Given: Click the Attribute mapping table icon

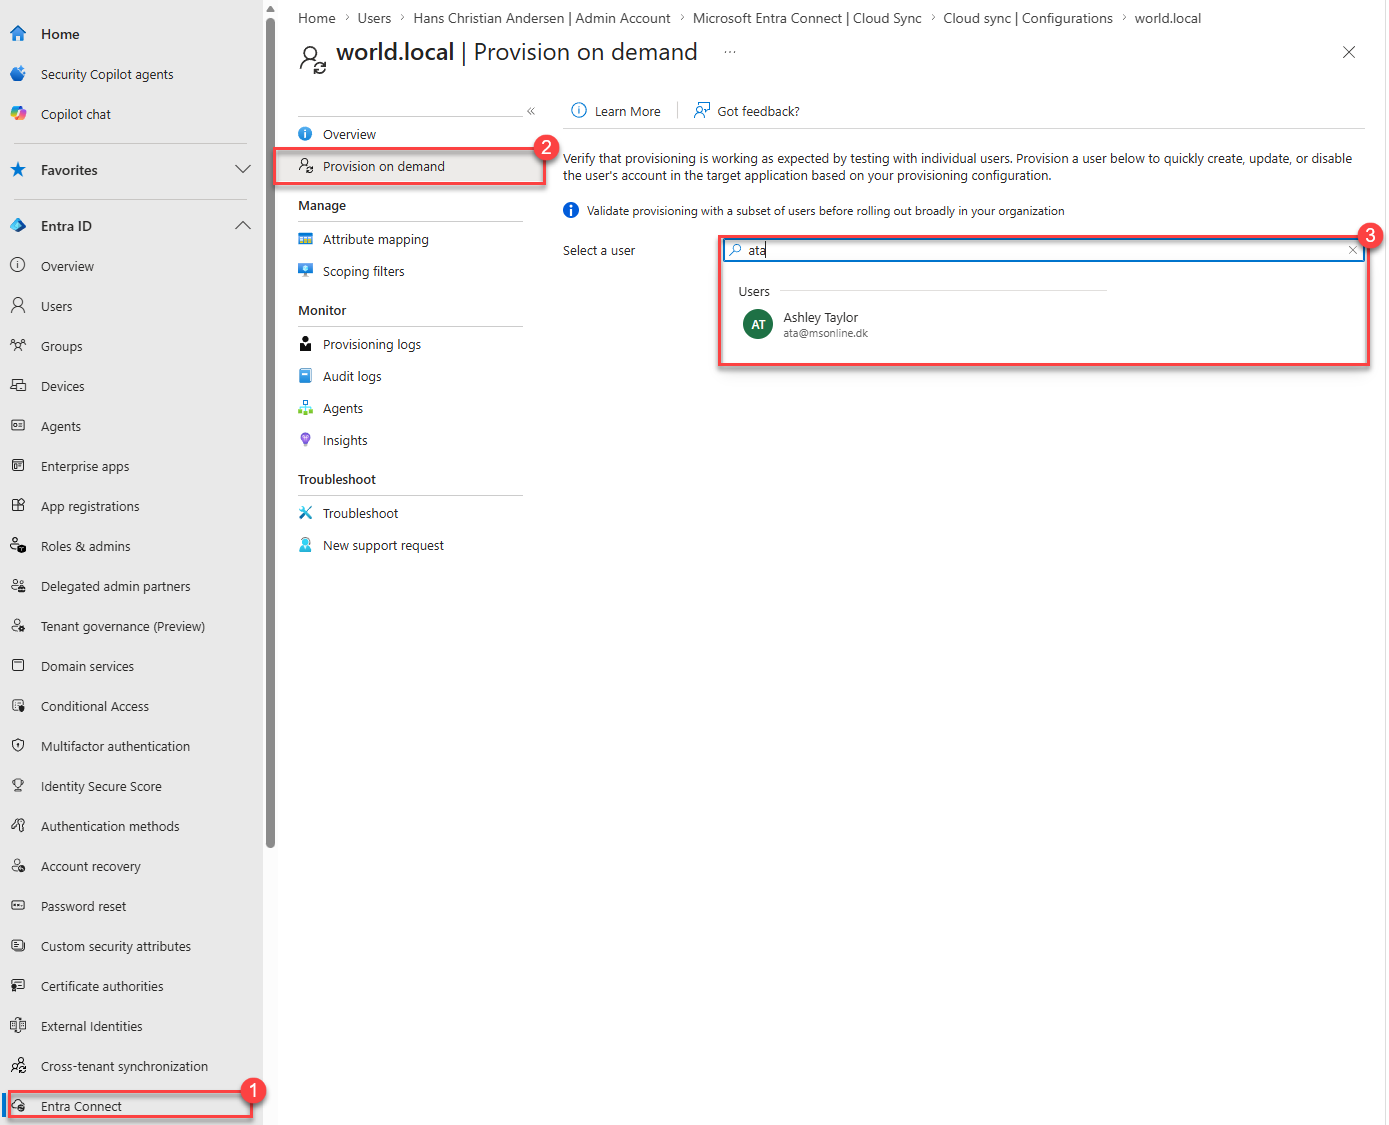Looking at the screenshot, I should pyautogui.click(x=306, y=239).
